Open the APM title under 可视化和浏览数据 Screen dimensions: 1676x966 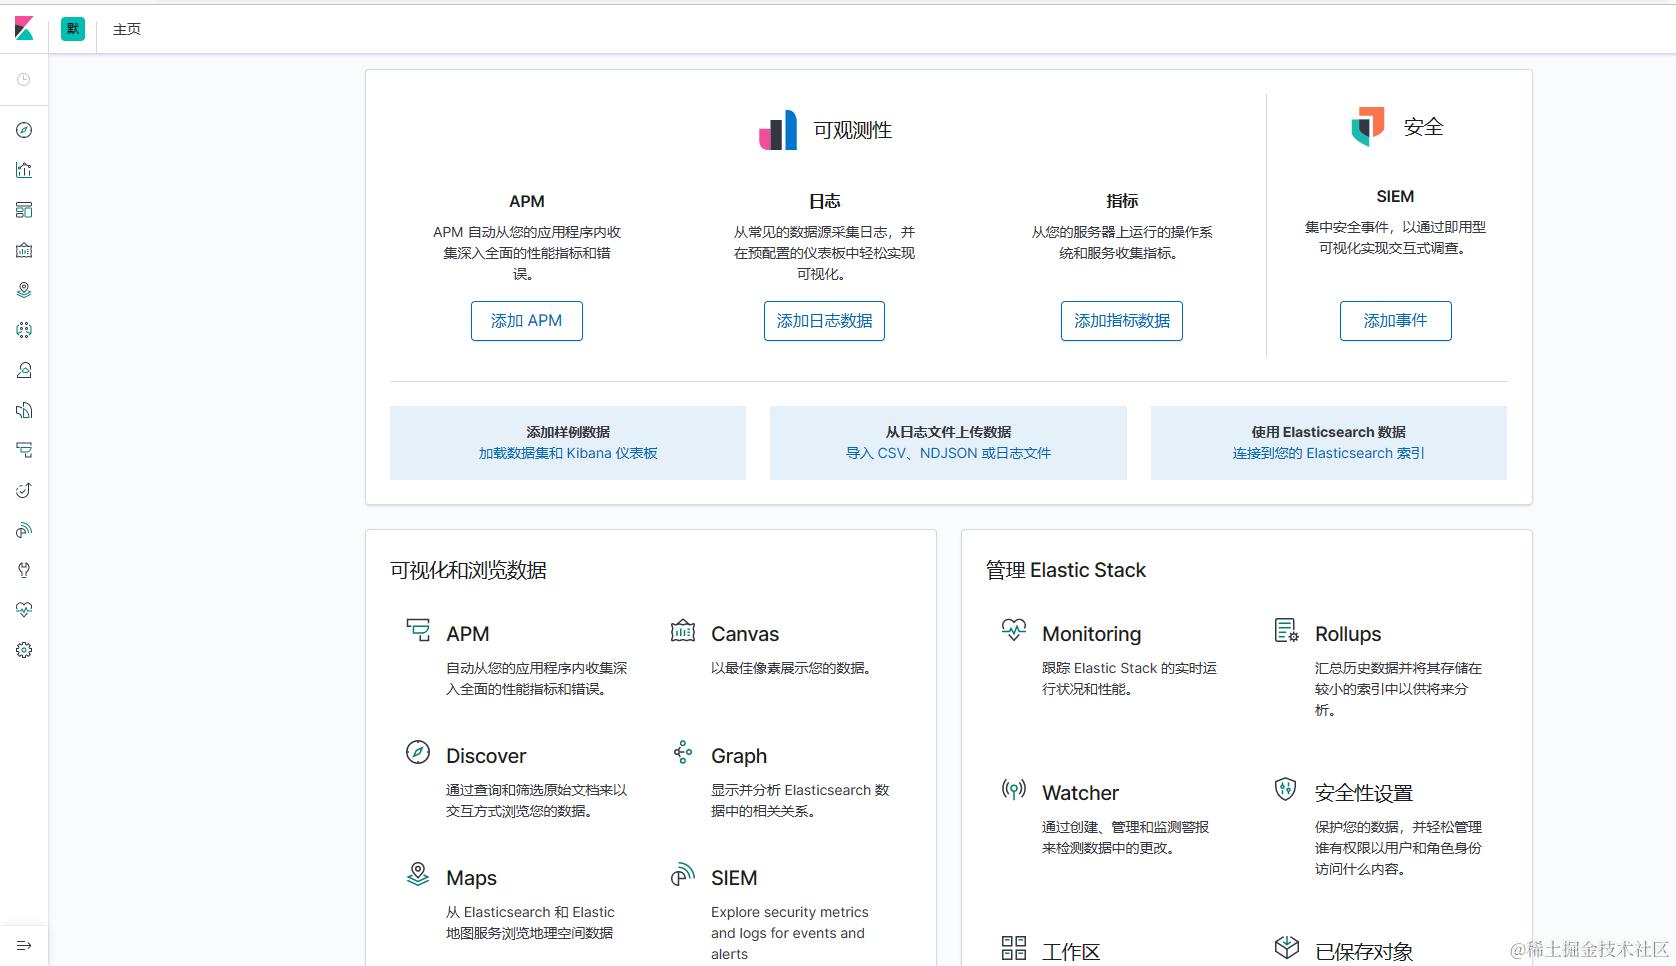[x=468, y=634]
